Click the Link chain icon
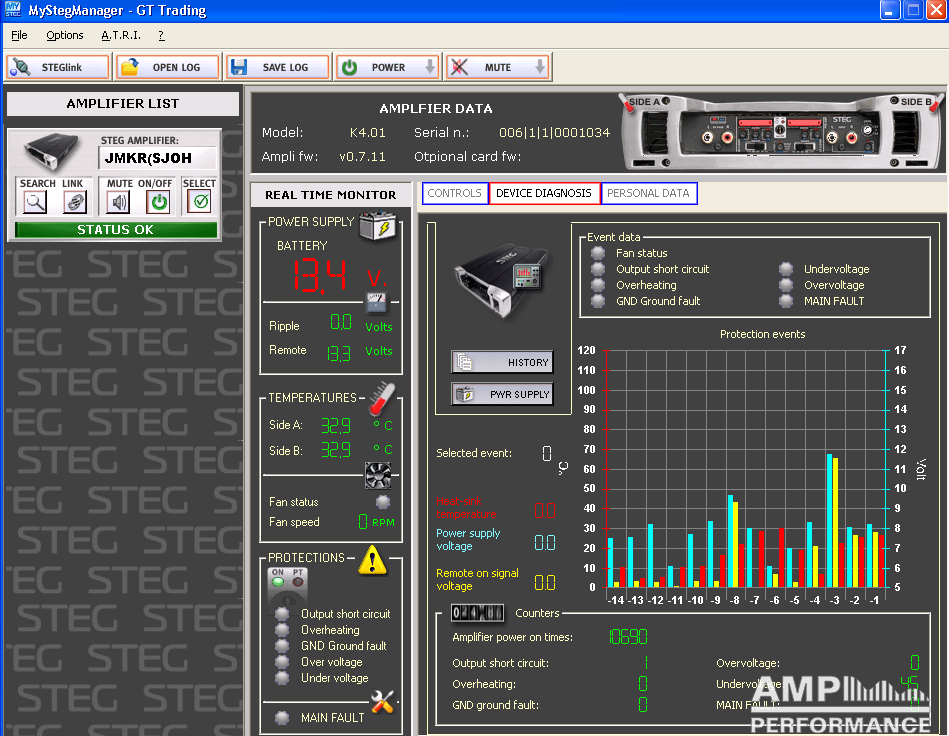 [74, 202]
